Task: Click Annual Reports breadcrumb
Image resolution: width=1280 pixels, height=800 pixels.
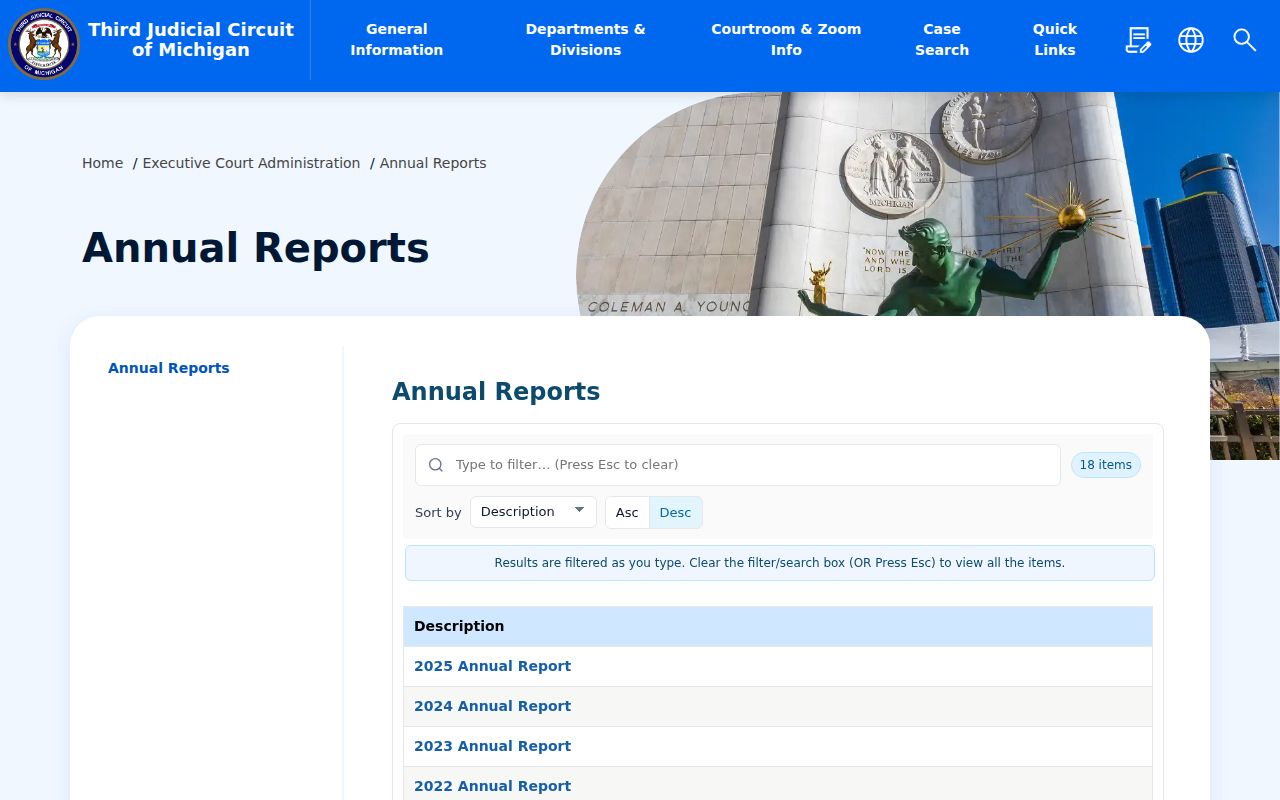Action: (x=433, y=163)
